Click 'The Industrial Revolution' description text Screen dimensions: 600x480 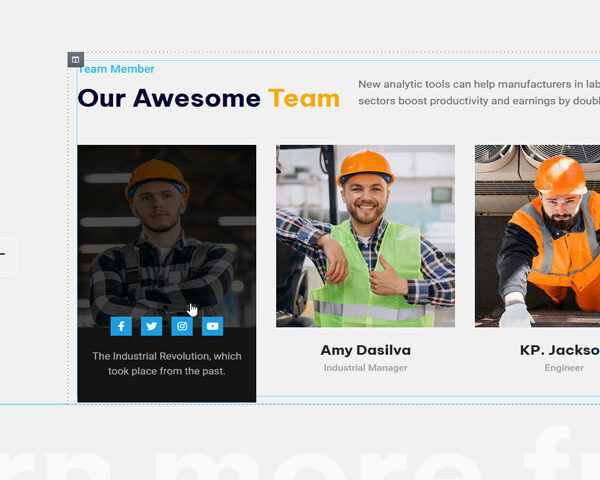point(166,363)
